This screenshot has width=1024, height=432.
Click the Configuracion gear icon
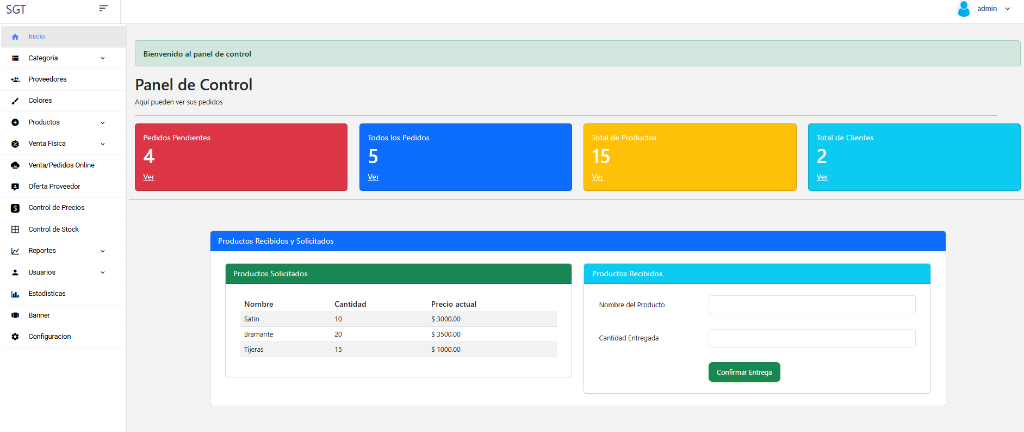15,337
